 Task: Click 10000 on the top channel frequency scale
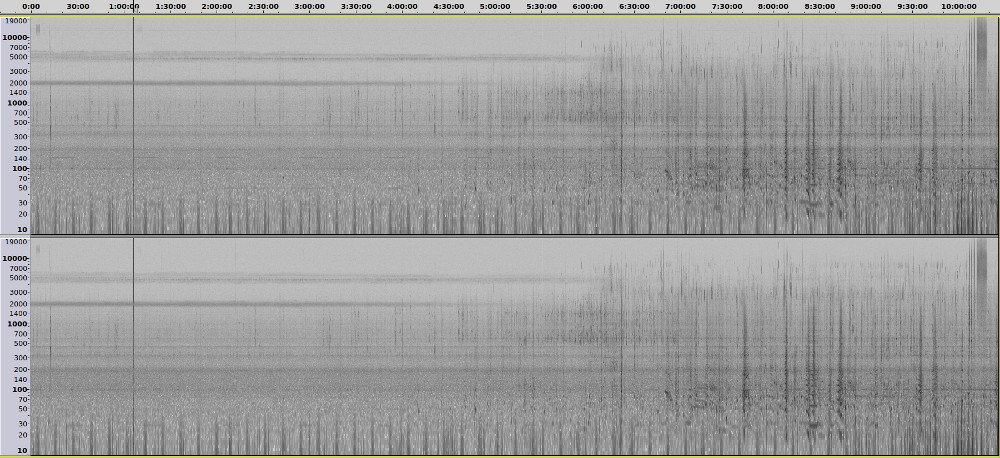(x=14, y=37)
